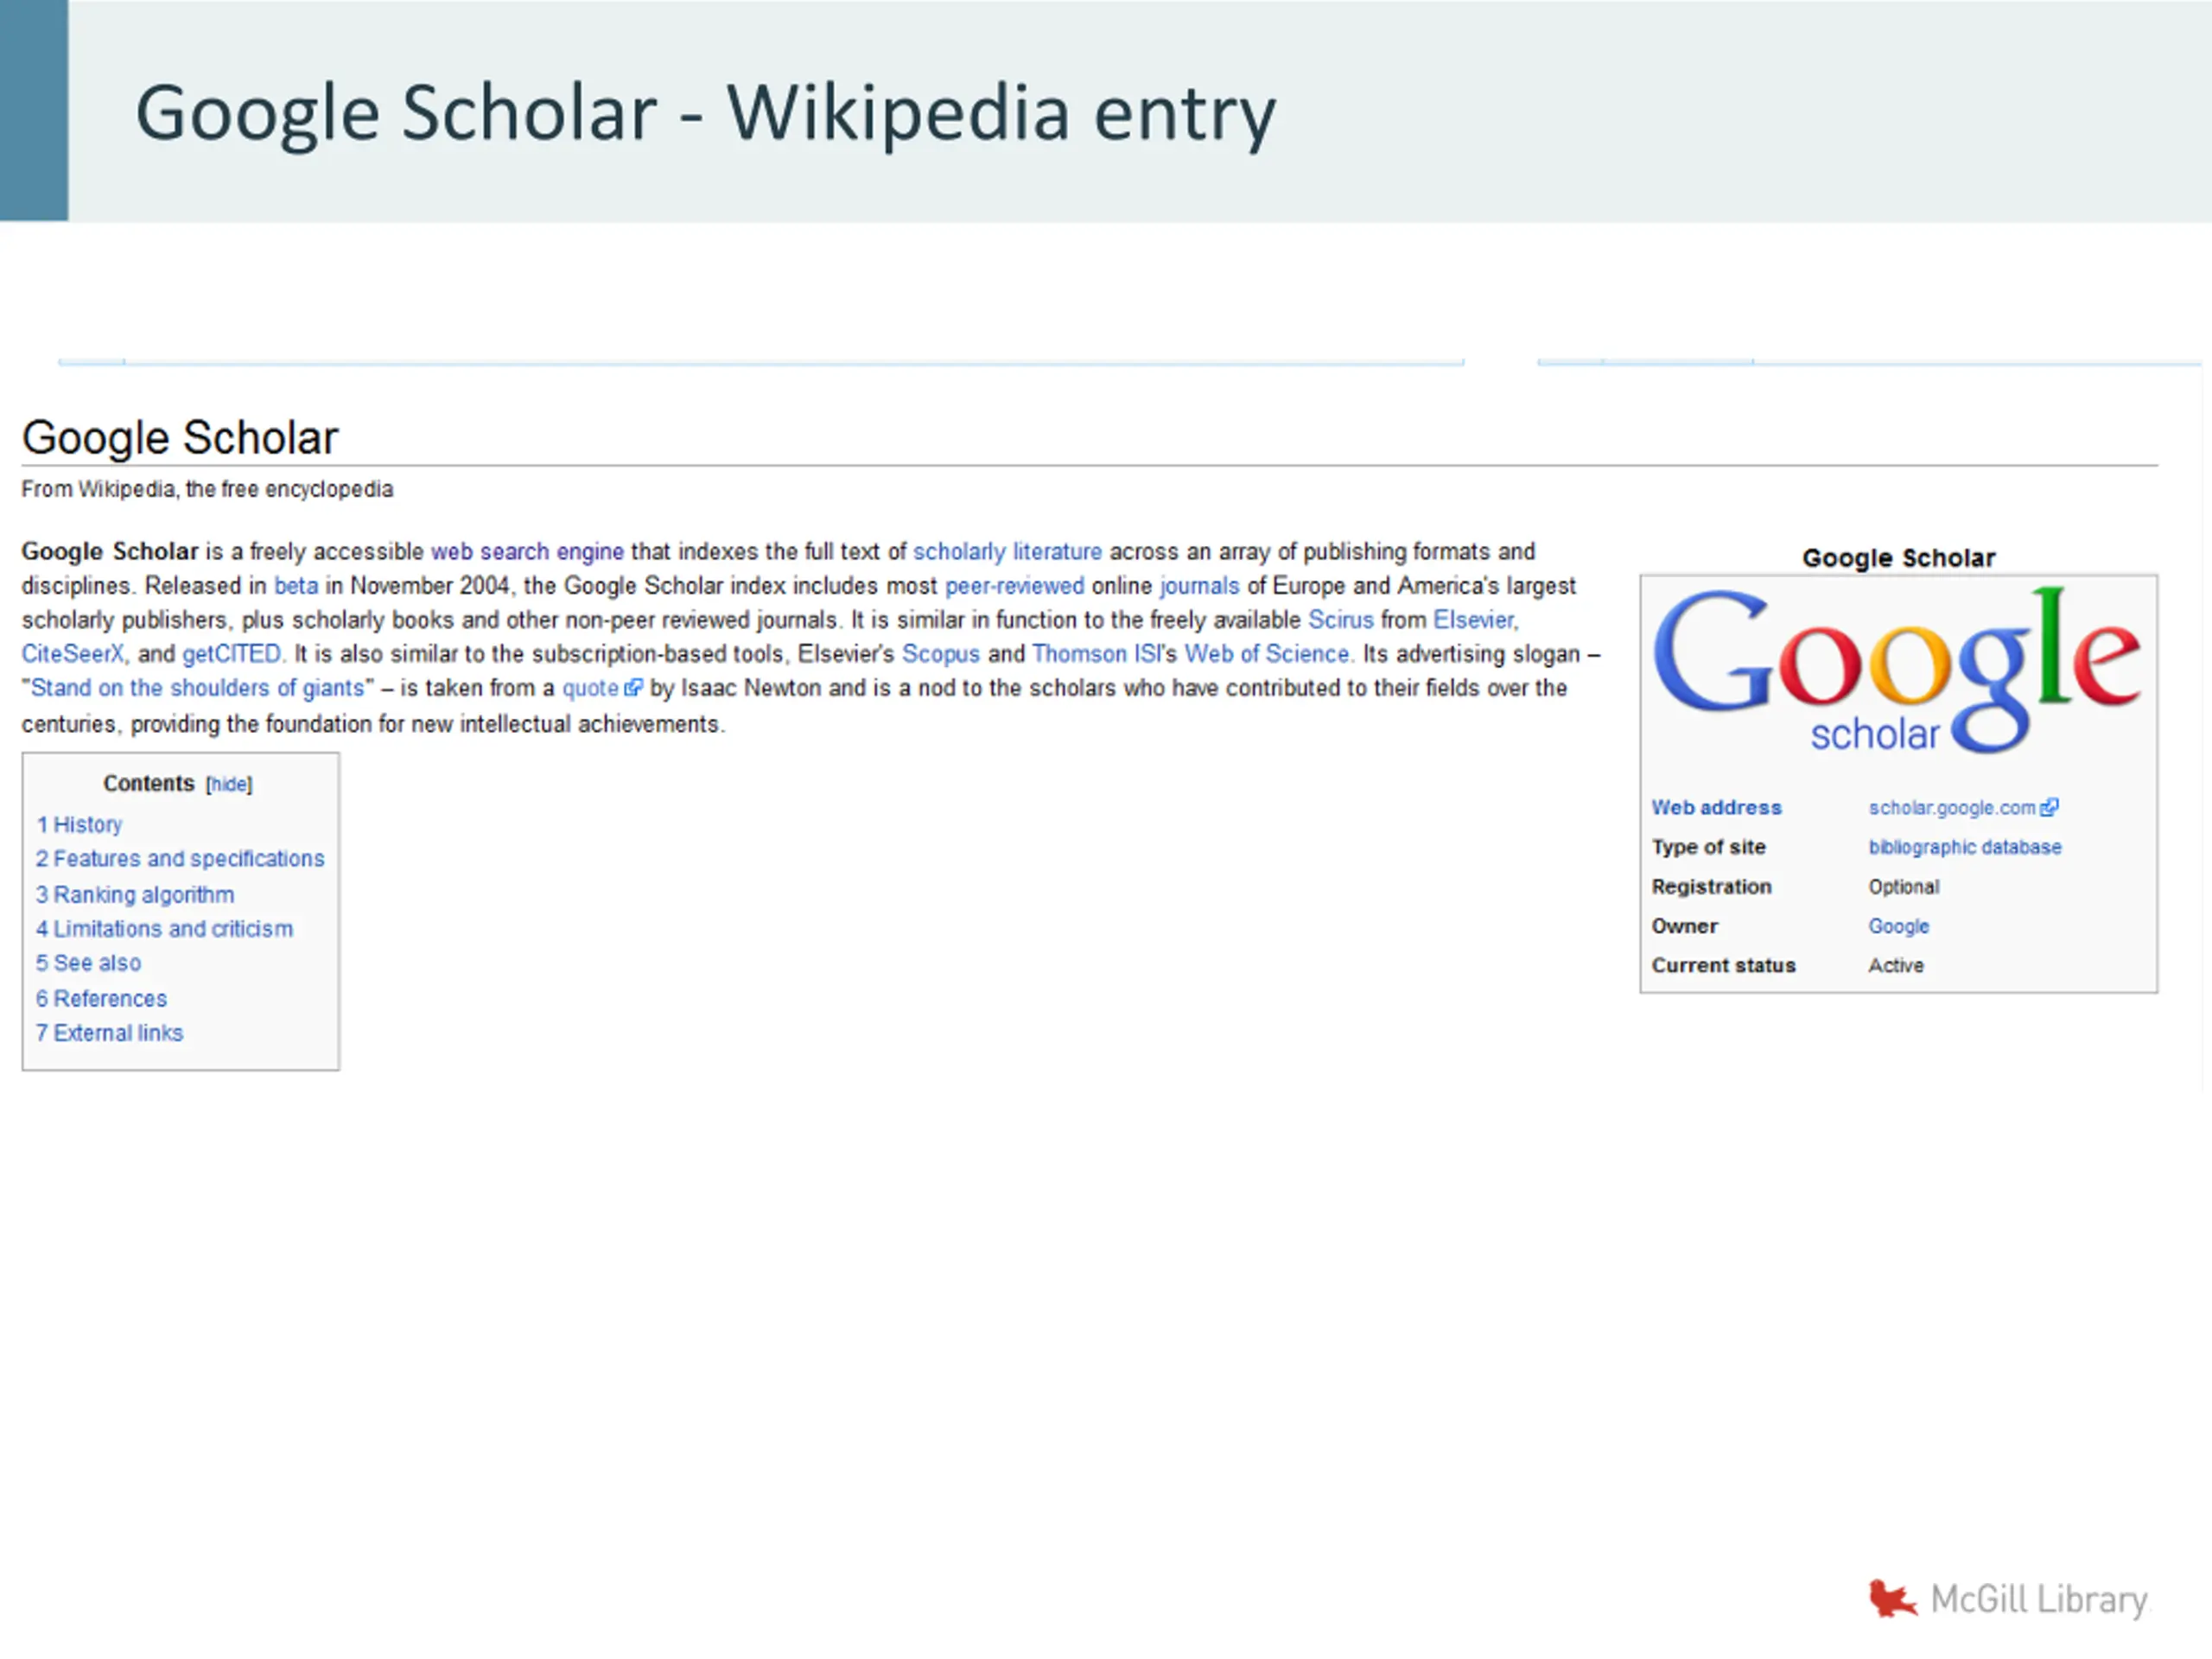Viewport: 2212px width, 1659px height.
Task: Follow the web search engine link
Action: coord(527,552)
